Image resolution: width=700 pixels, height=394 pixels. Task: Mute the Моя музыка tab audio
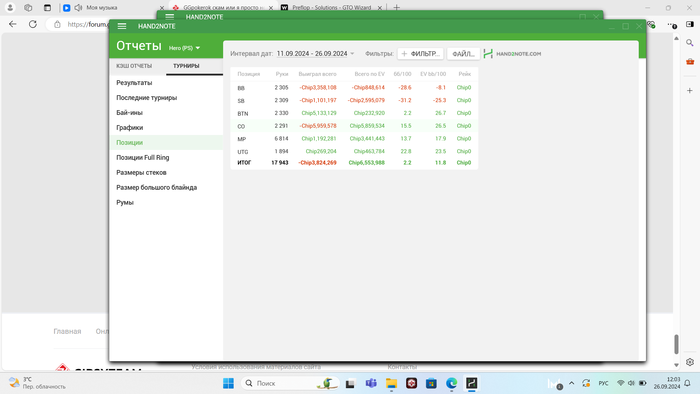[79, 8]
